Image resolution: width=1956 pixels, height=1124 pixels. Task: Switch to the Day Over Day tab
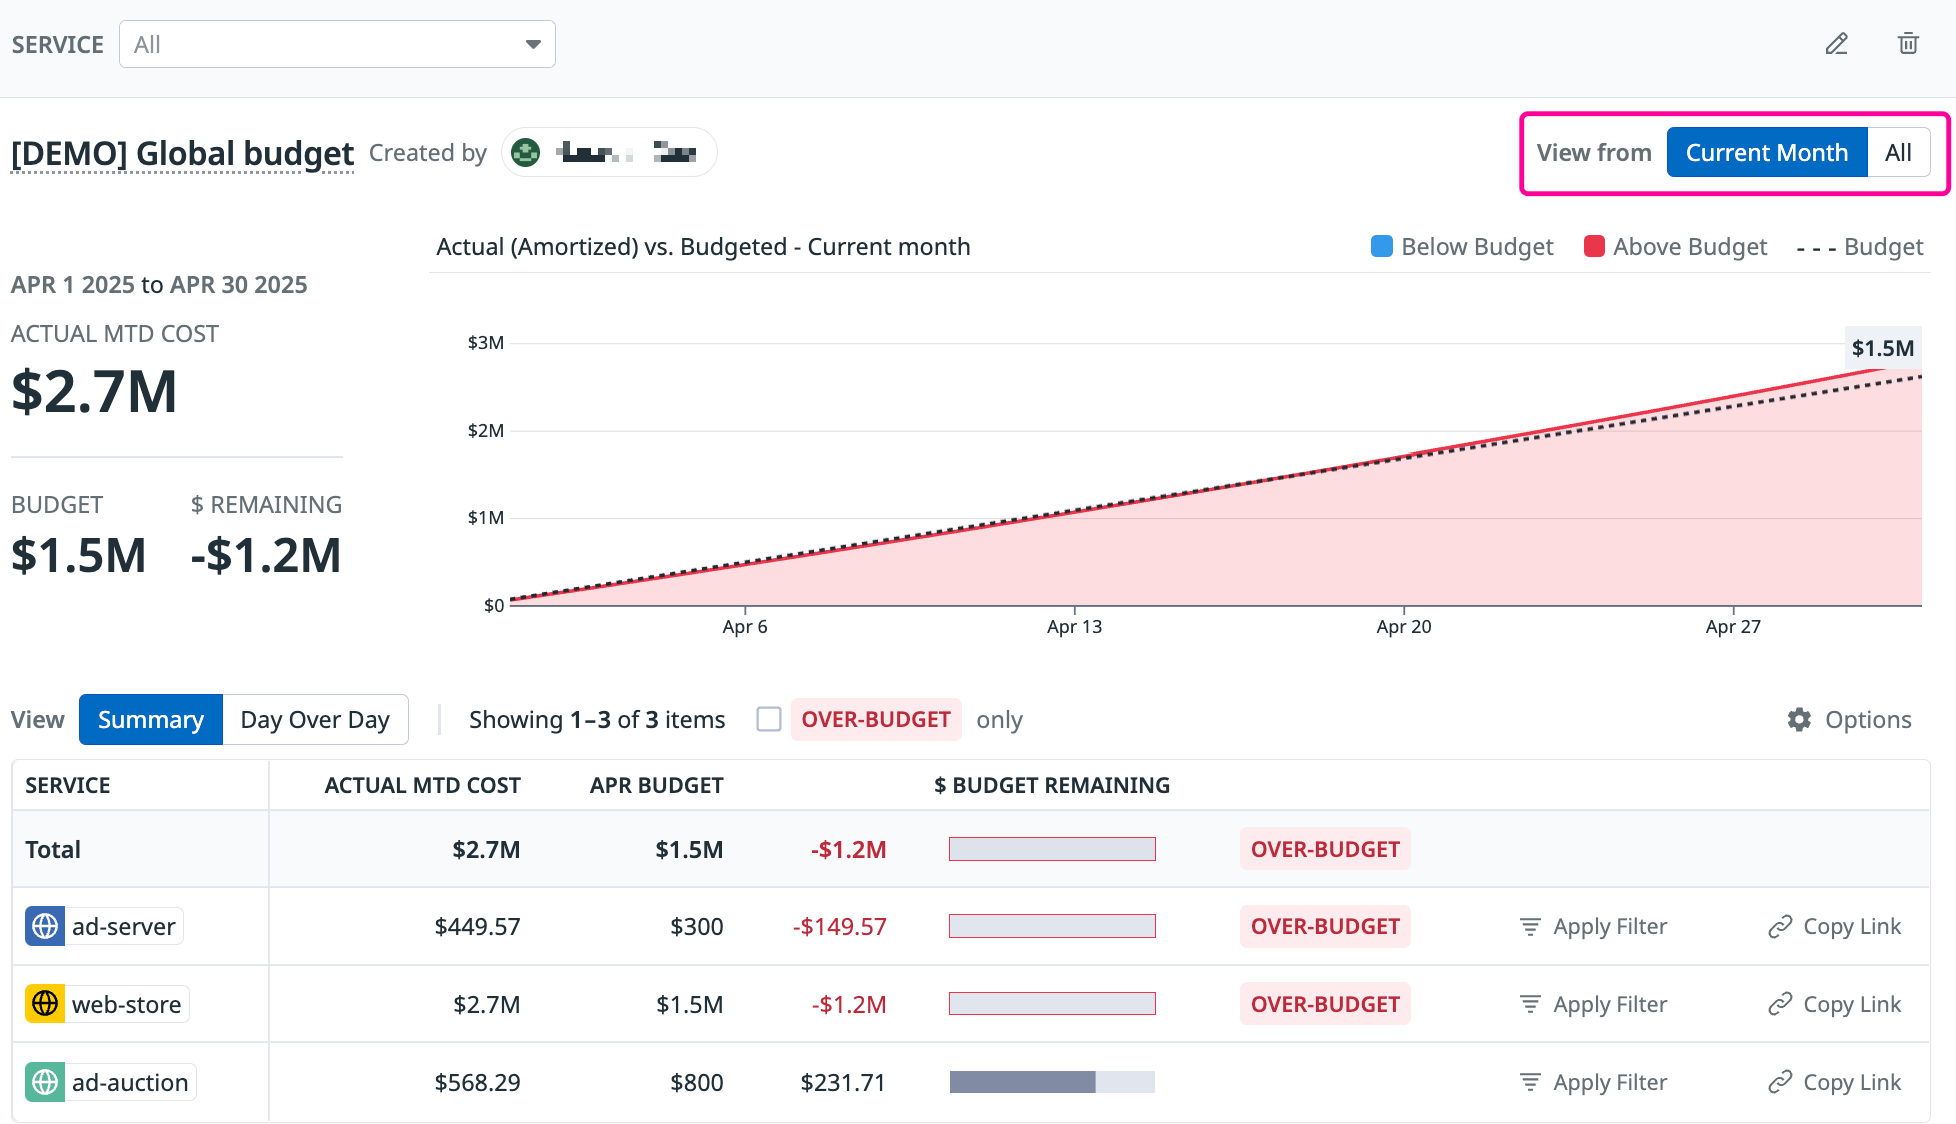point(315,720)
